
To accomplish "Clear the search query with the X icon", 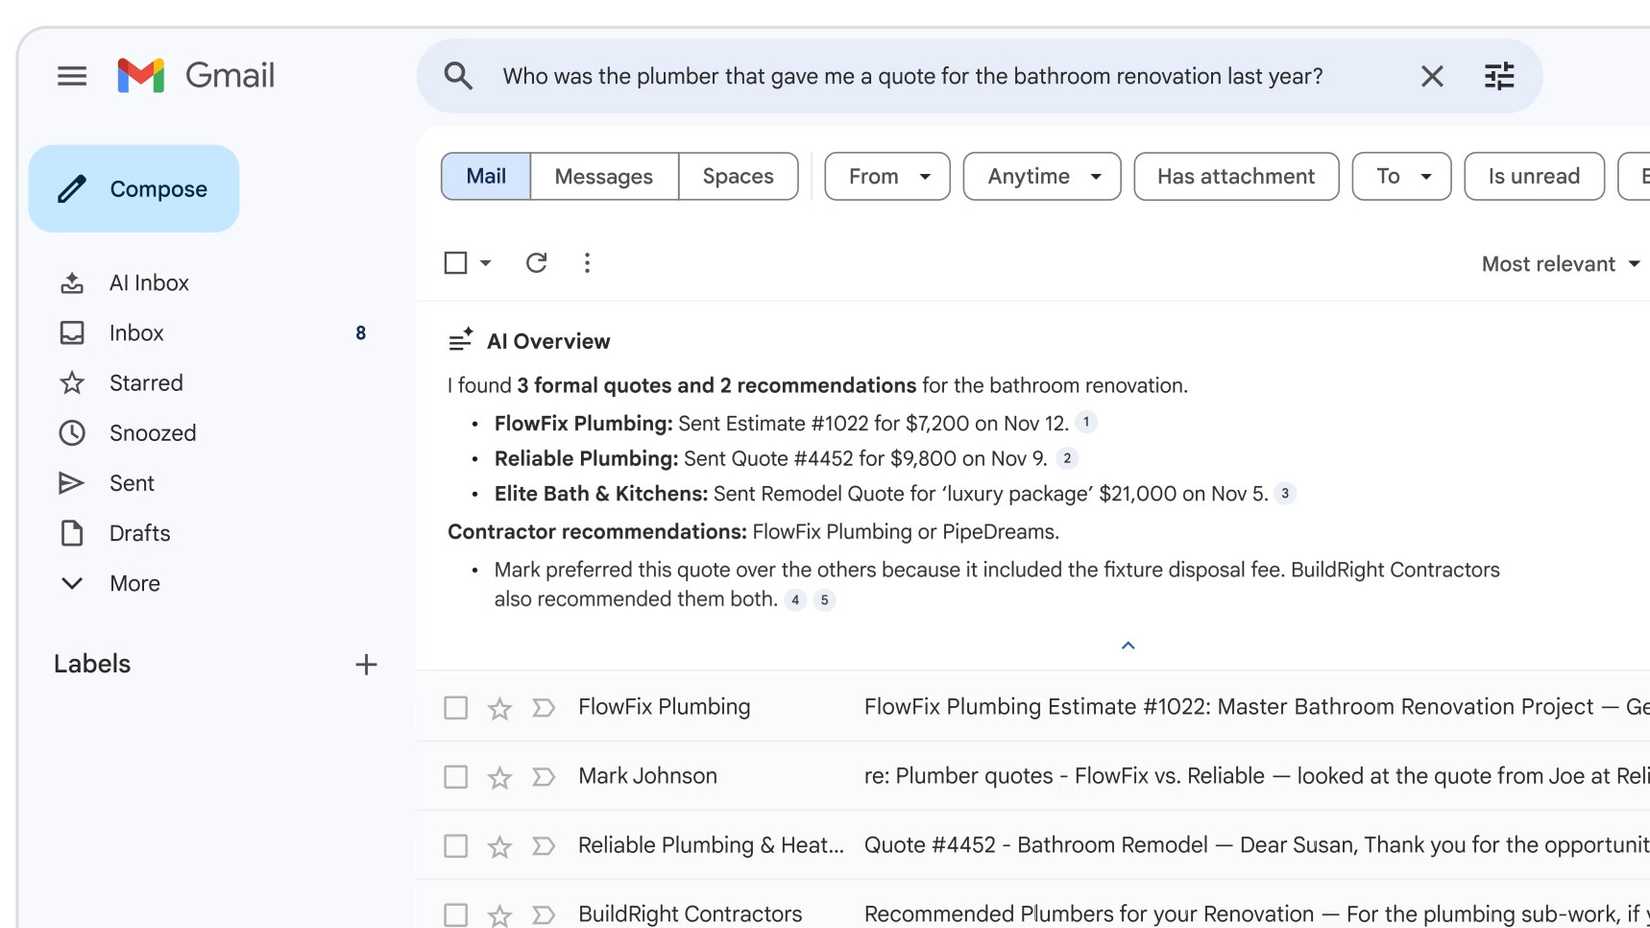I will tap(1432, 75).
